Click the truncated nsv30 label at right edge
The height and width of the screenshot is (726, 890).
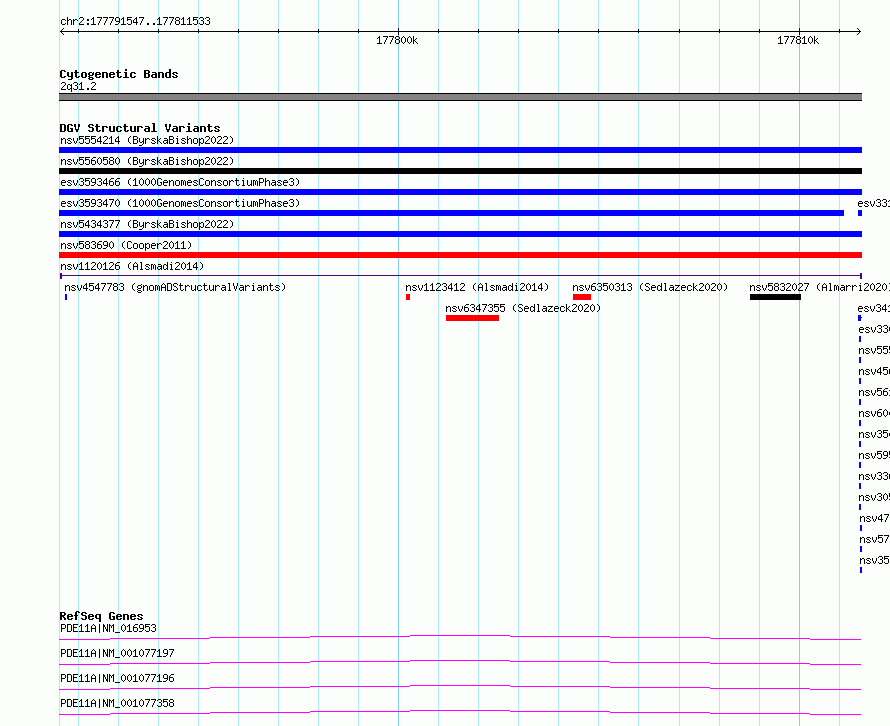874,497
